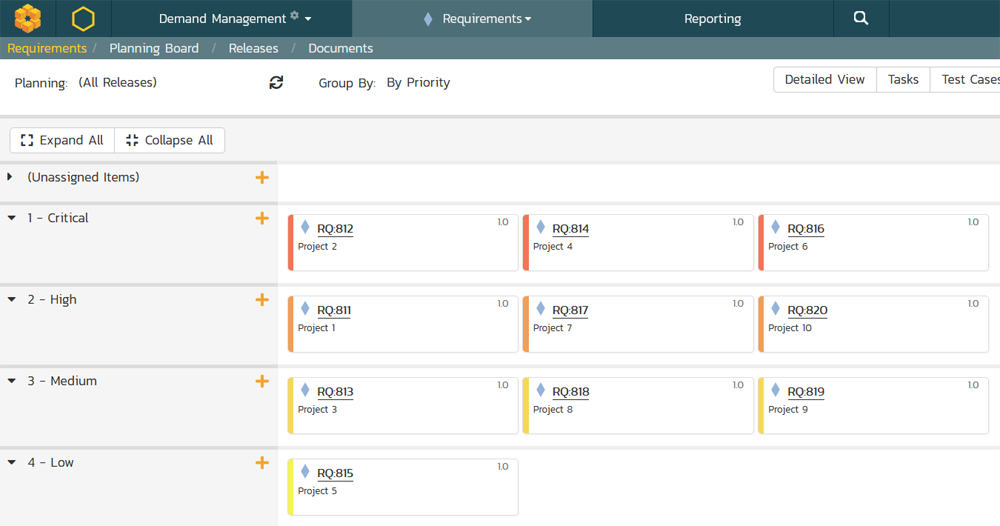Open the Requirements menu in top bar
Screen dimensions: 1000x526
pyautogui.click(x=473, y=18)
